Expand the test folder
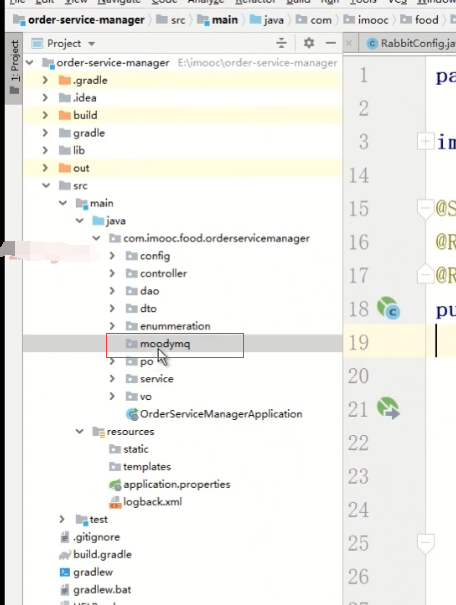The height and width of the screenshot is (605, 456). tap(62, 519)
